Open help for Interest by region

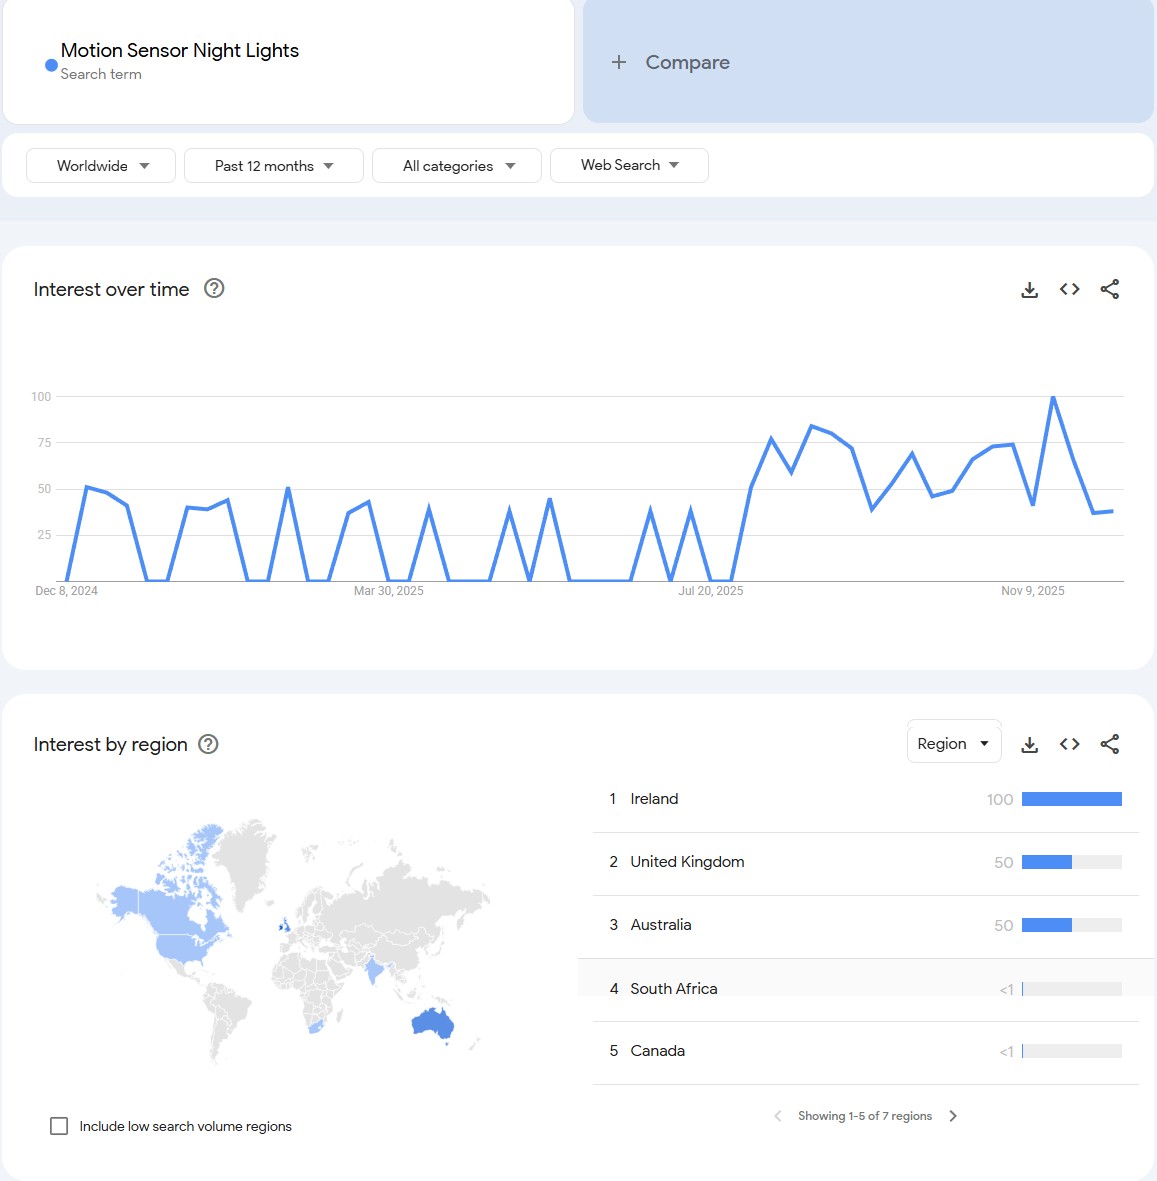coord(208,744)
